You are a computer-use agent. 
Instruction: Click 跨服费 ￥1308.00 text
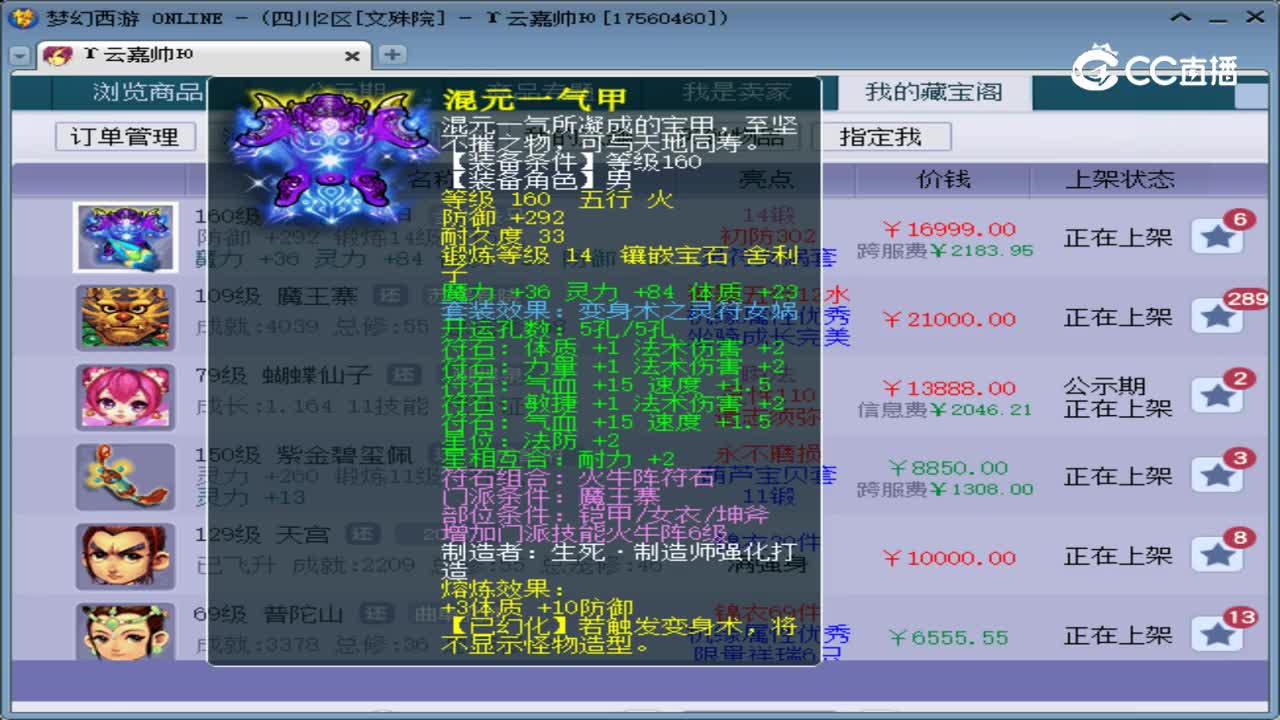pos(945,489)
